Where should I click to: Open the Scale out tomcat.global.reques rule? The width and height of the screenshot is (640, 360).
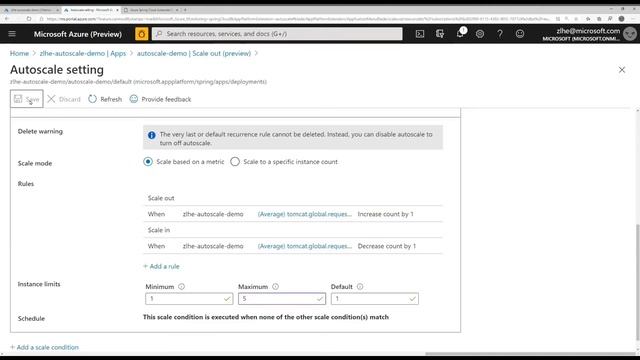304,214
